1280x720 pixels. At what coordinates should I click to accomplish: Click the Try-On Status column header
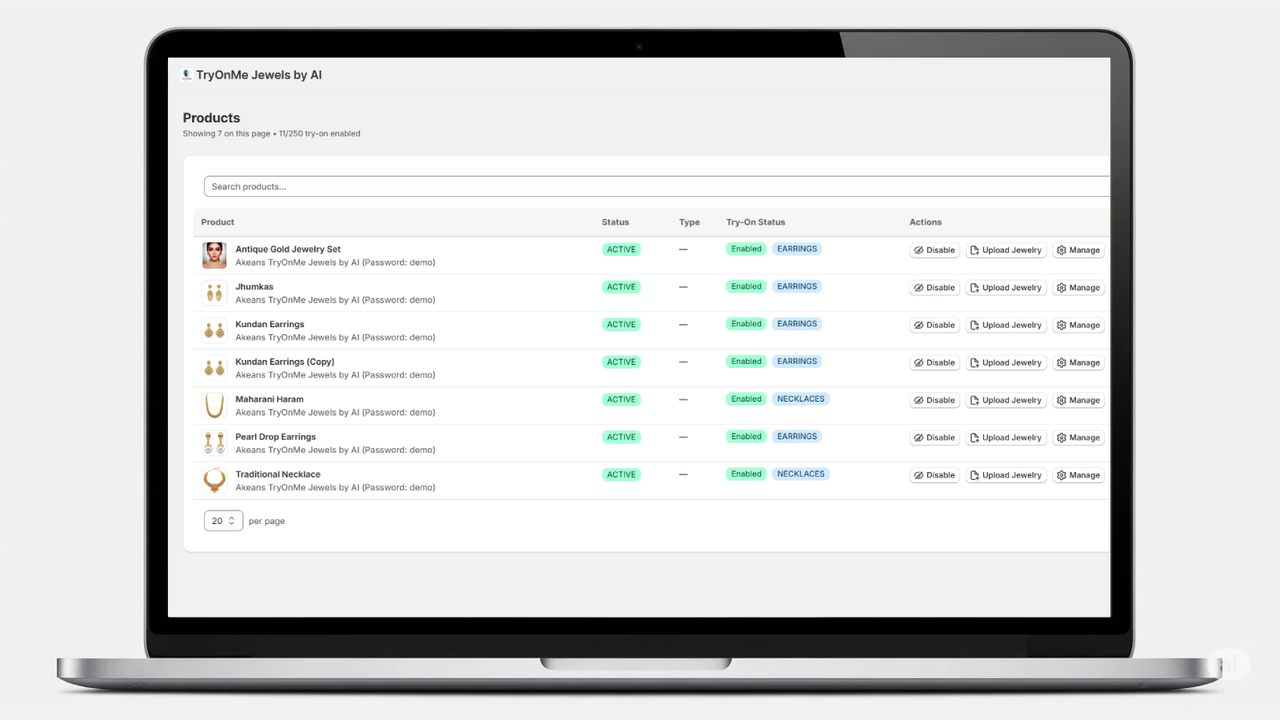[x=756, y=222]
